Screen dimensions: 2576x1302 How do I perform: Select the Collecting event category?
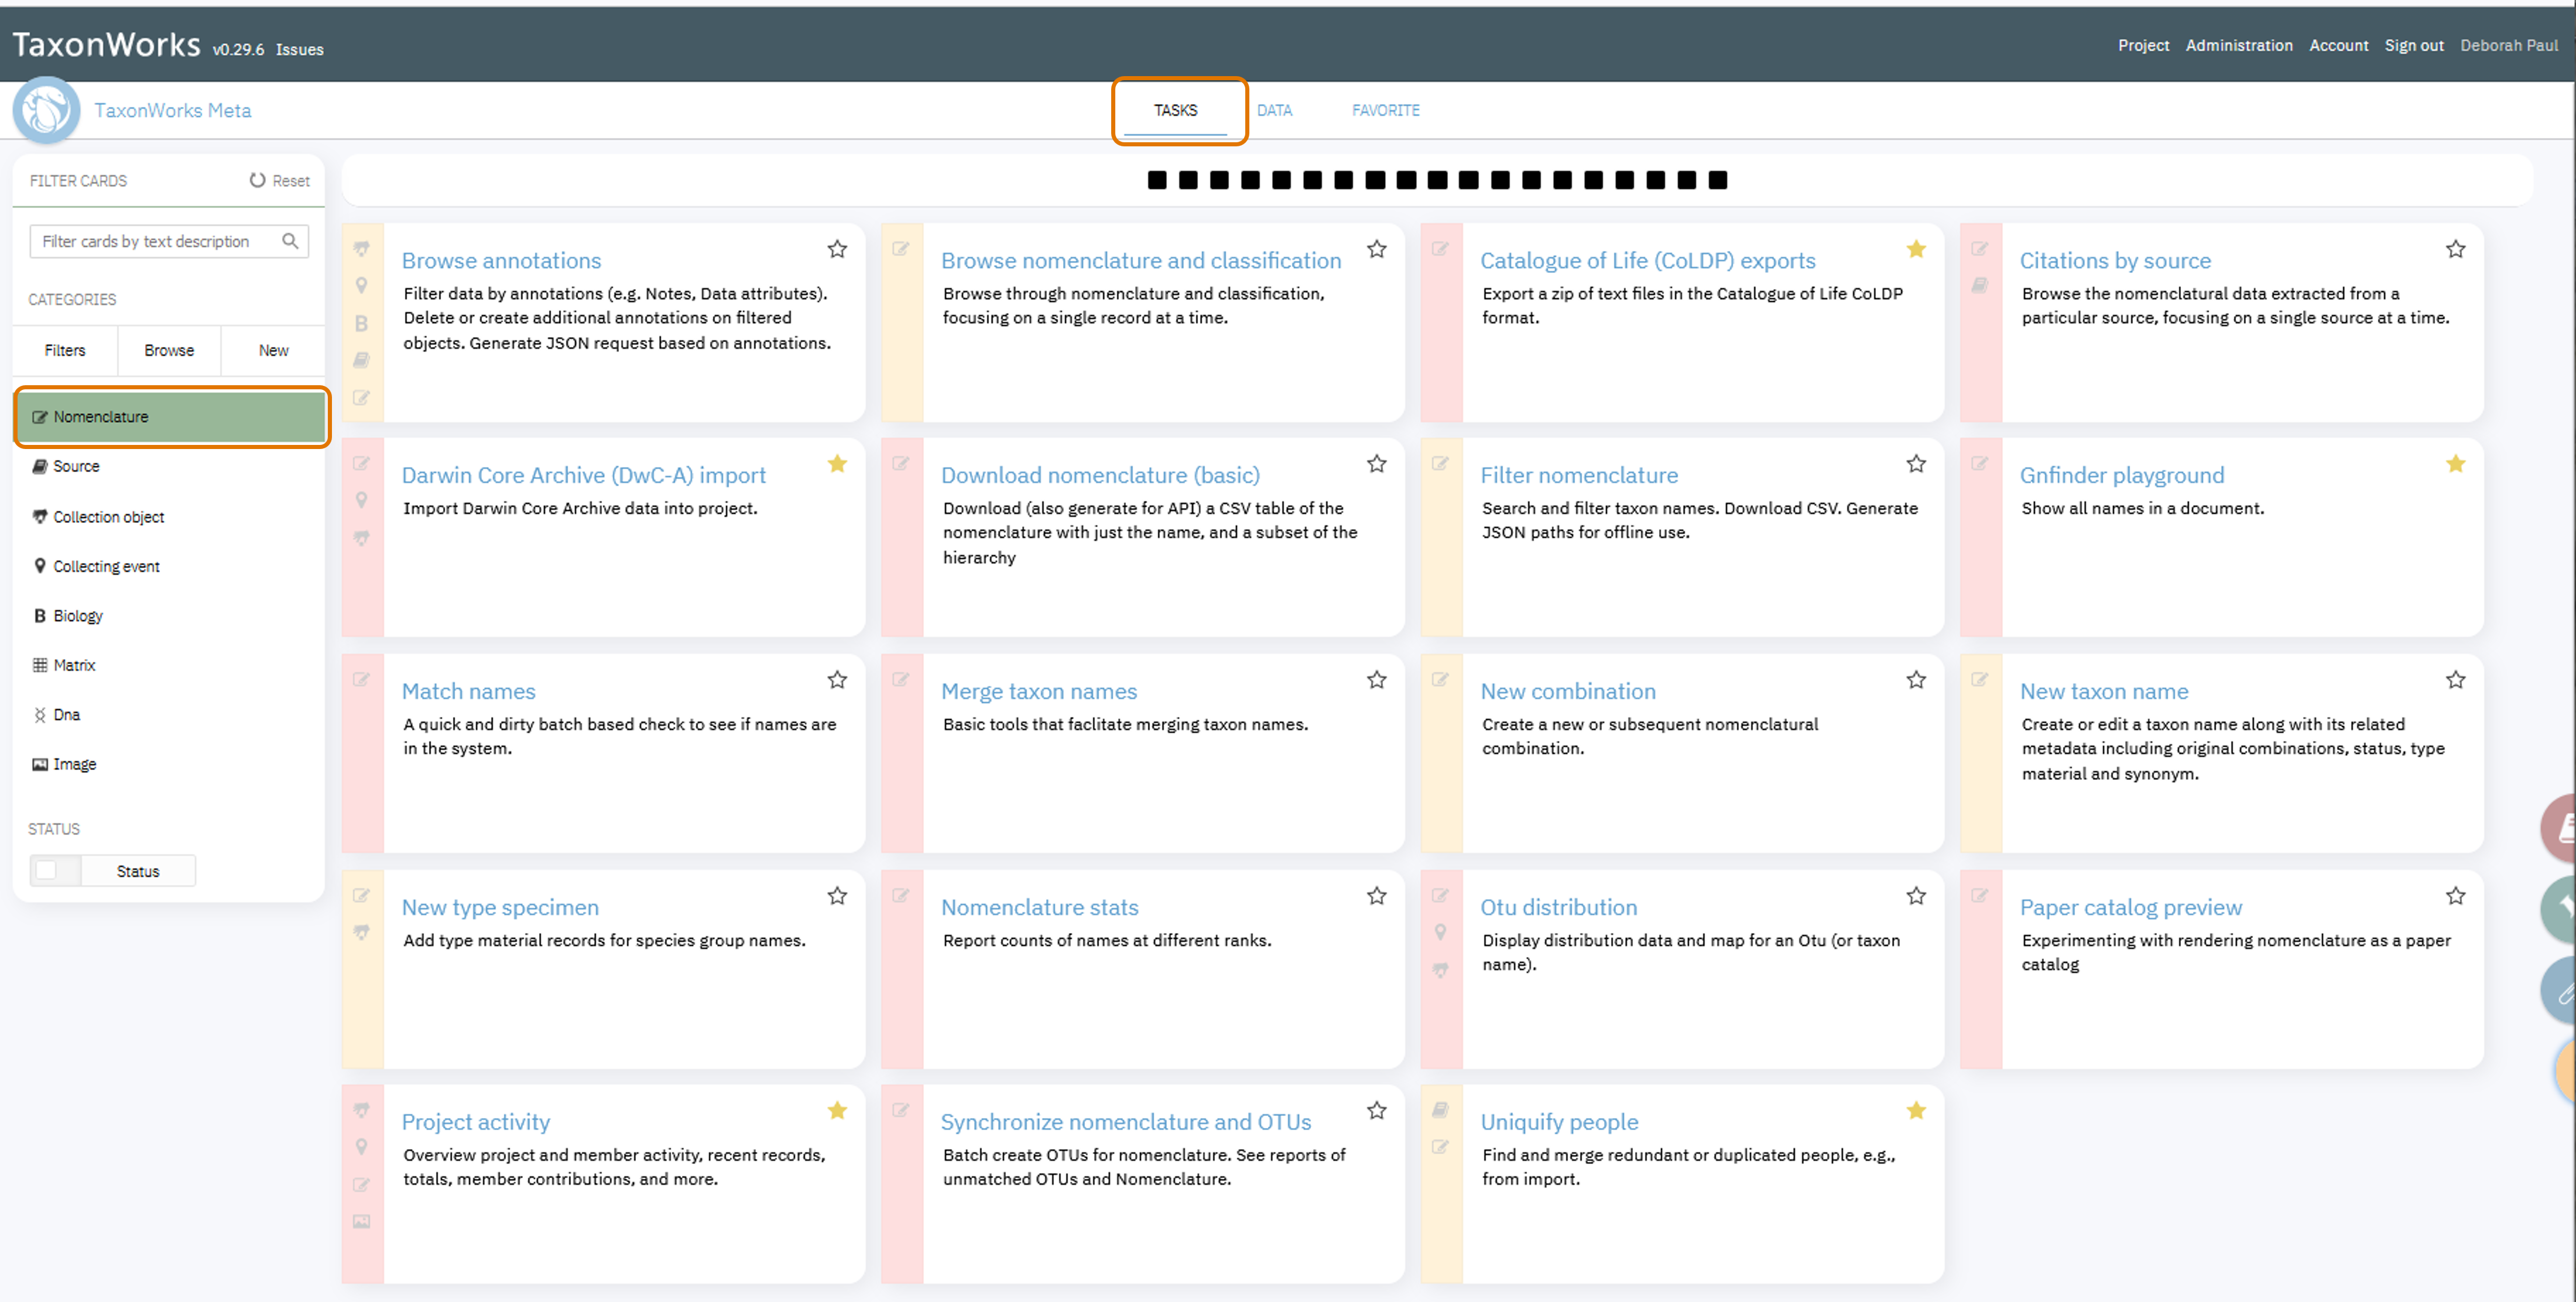[x=170, y=566]
